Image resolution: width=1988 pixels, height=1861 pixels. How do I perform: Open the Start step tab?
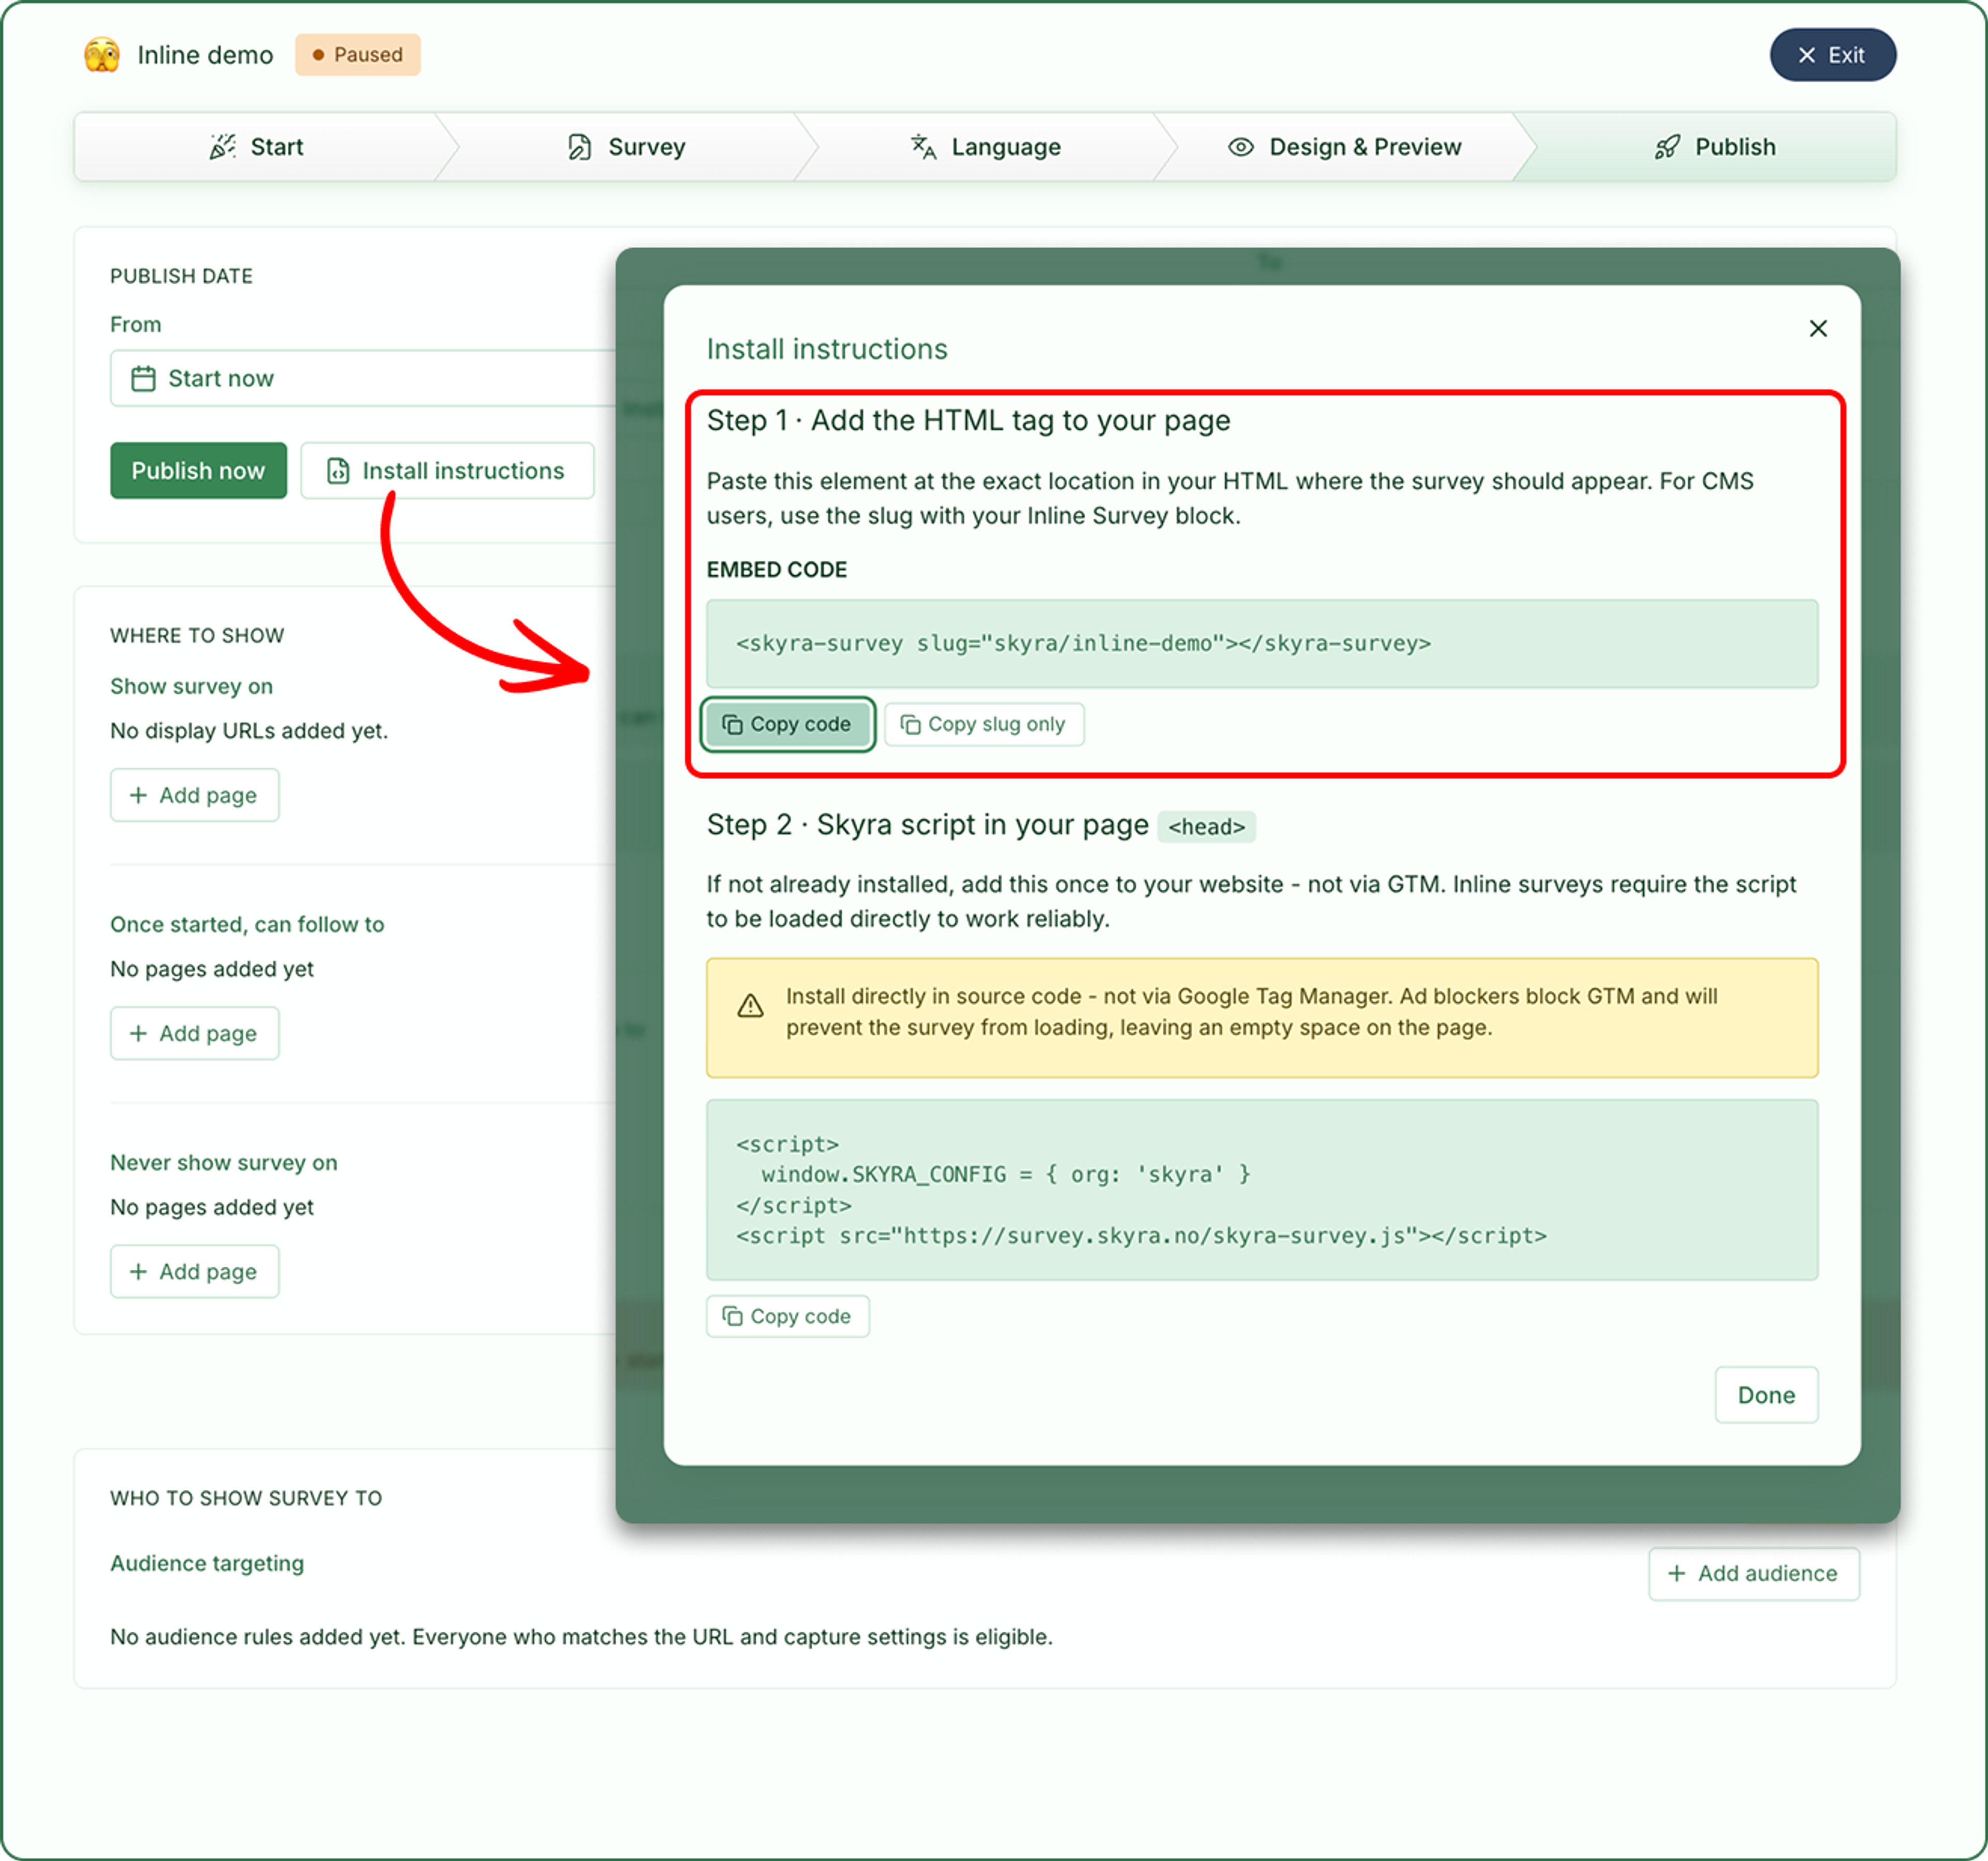pos(256,147)
